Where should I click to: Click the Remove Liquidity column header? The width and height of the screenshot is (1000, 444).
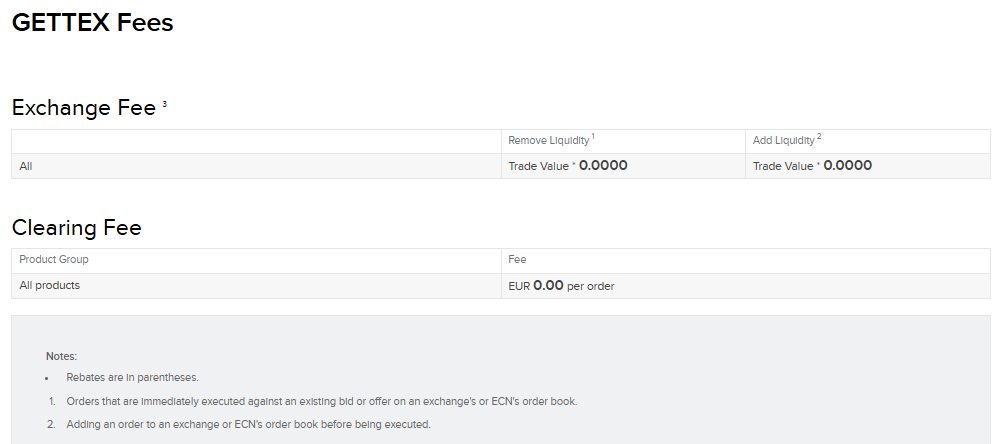[x=548, y=140]
